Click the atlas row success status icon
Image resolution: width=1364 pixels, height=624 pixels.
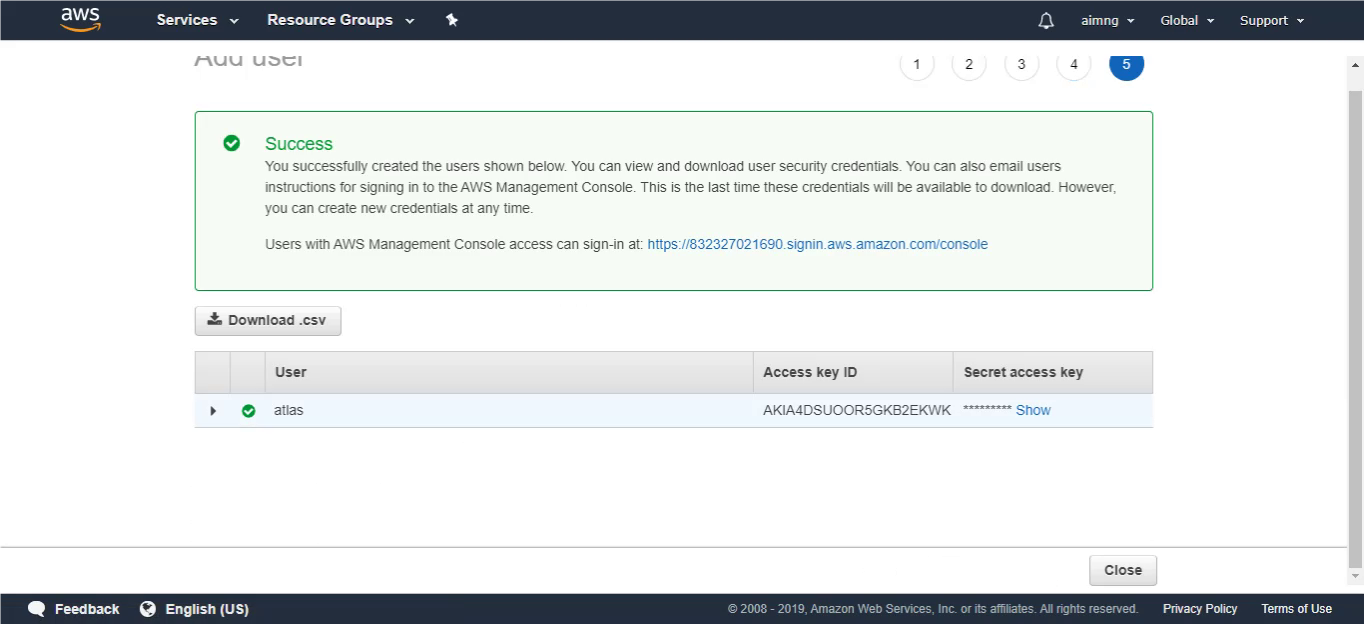248,411
